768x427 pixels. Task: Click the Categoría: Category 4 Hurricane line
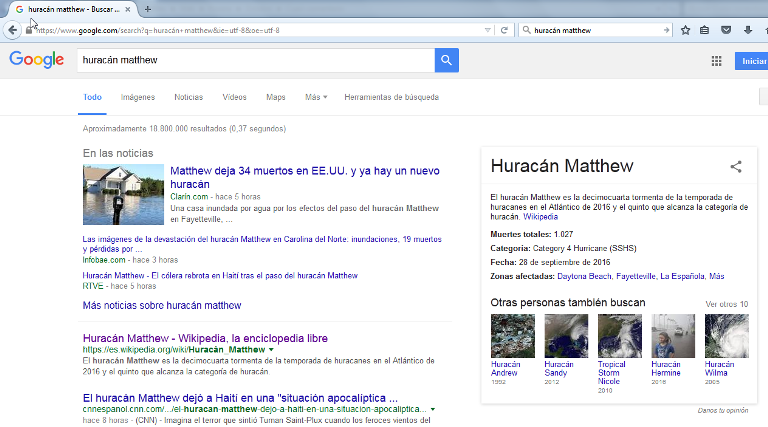coord(563,248)
